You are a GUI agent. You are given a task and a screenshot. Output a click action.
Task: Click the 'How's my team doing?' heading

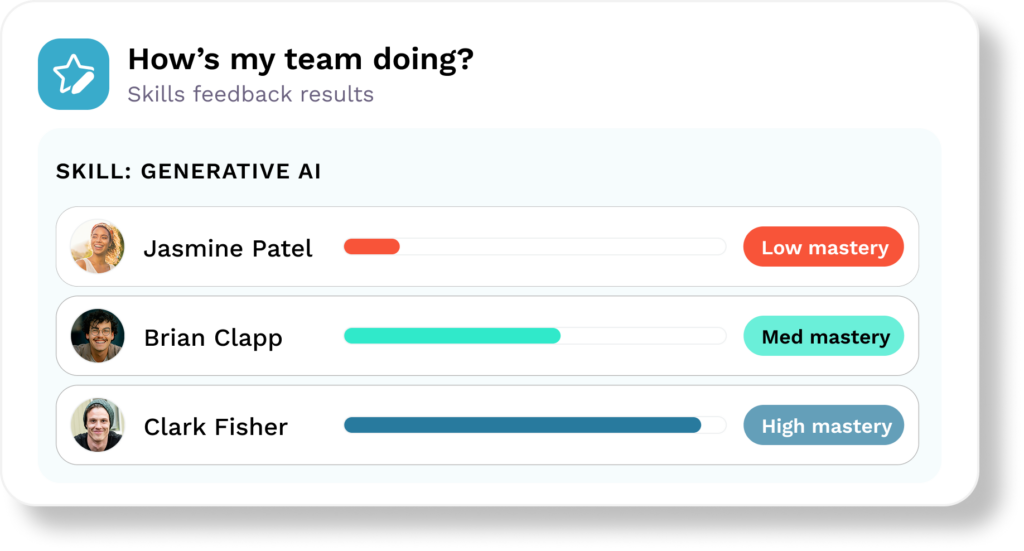pos(300,59)
